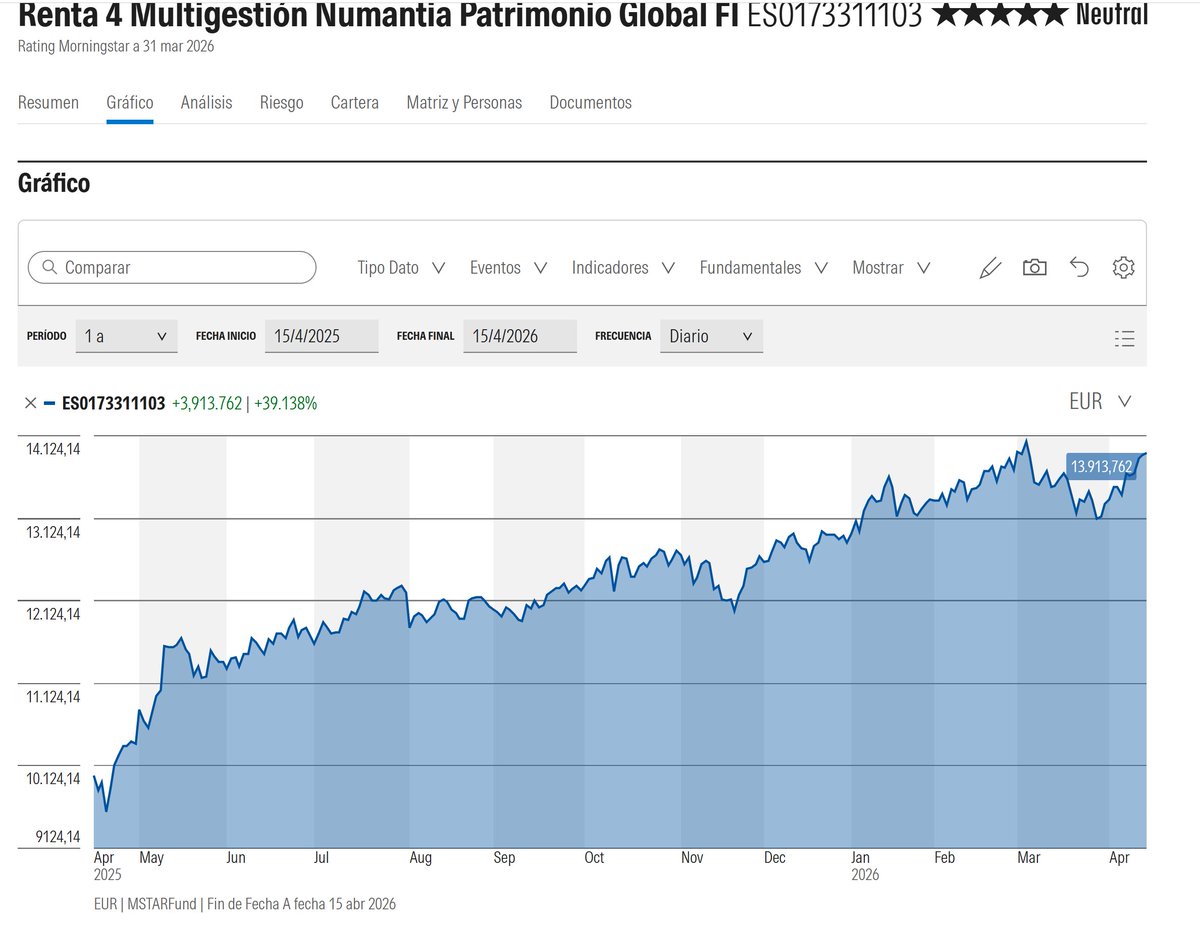Screen dimensions: 1200x926
Task: Click the ES0173311103 legend label
Action: pyautogui.click(x=113, y=403)
